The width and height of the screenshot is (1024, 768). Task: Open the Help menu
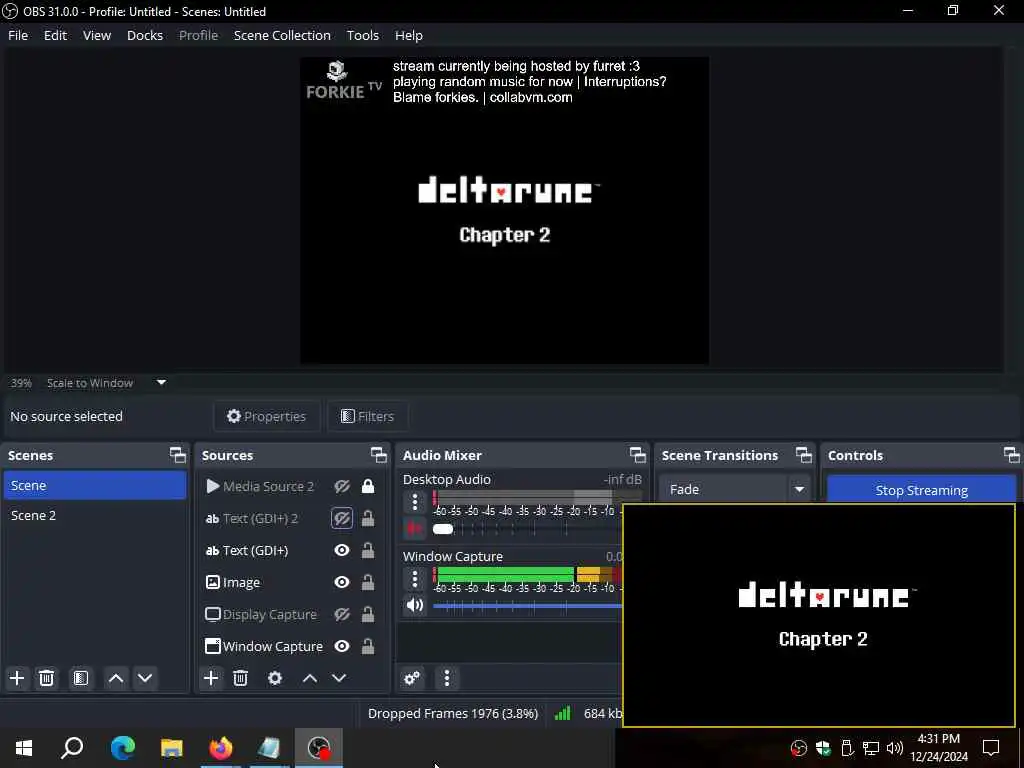point(409,35)
